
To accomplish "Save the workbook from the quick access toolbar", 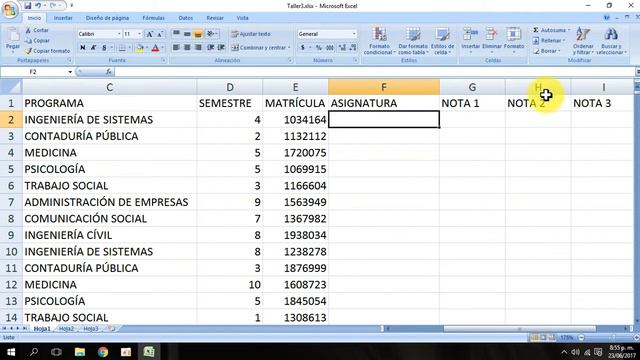I will click(27, 6).
